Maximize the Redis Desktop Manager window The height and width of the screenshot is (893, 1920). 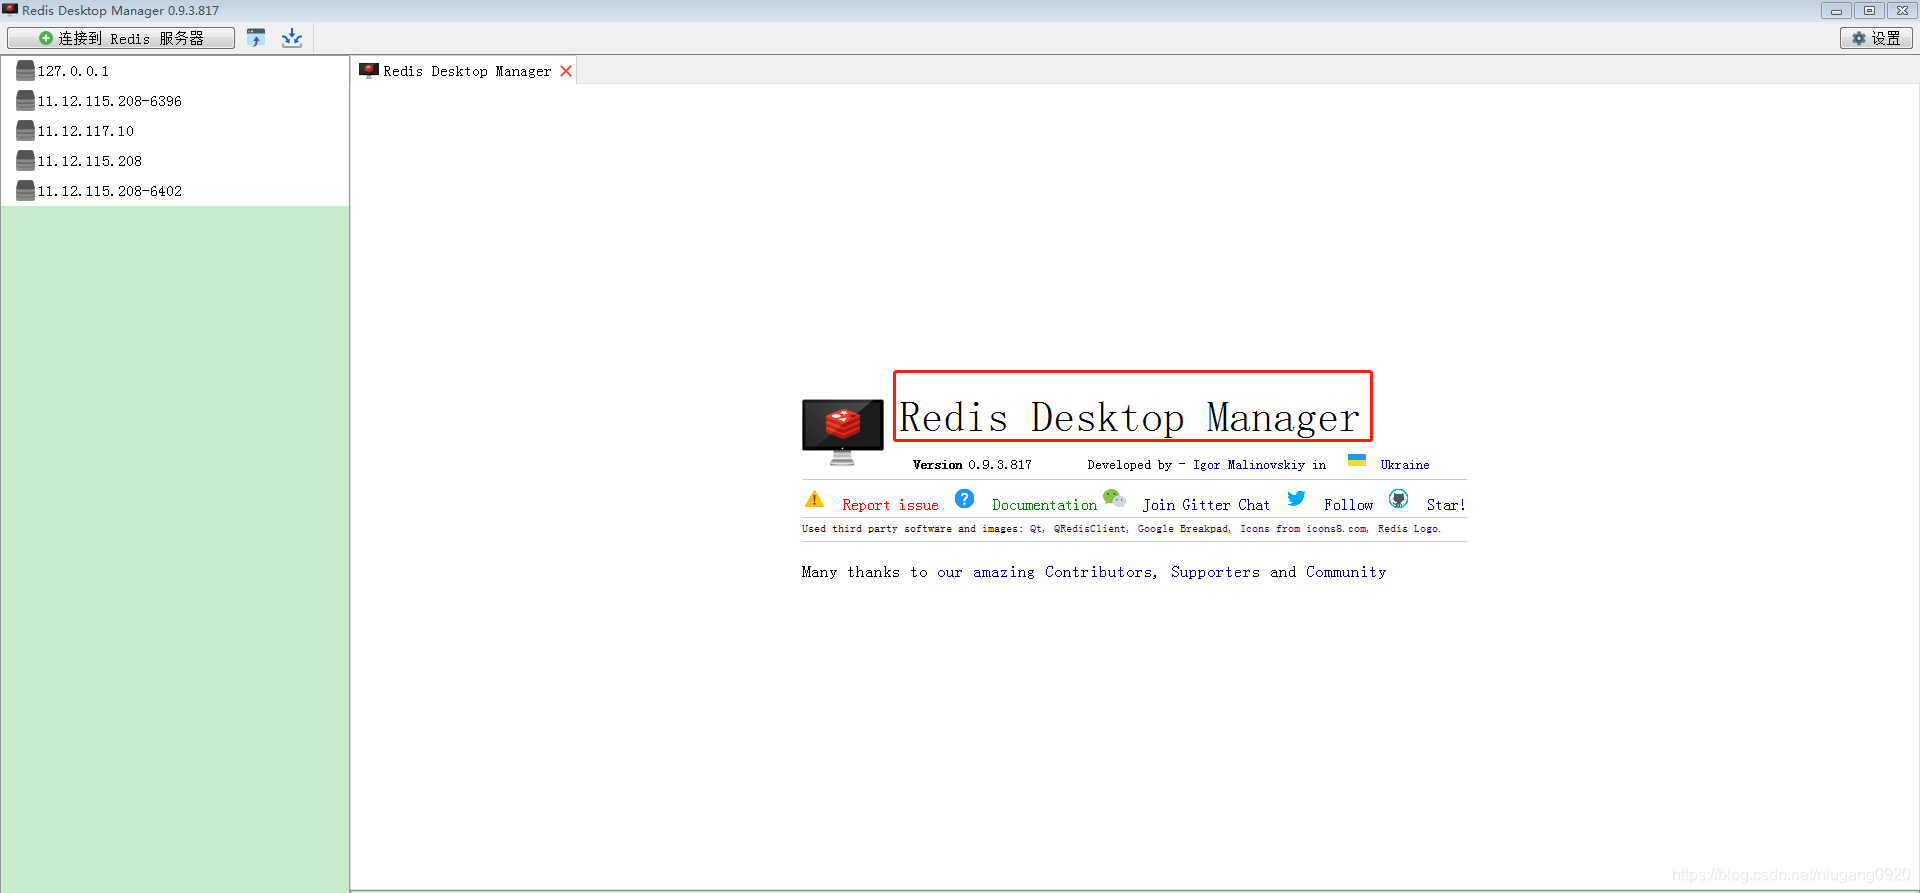point(1869,10)
